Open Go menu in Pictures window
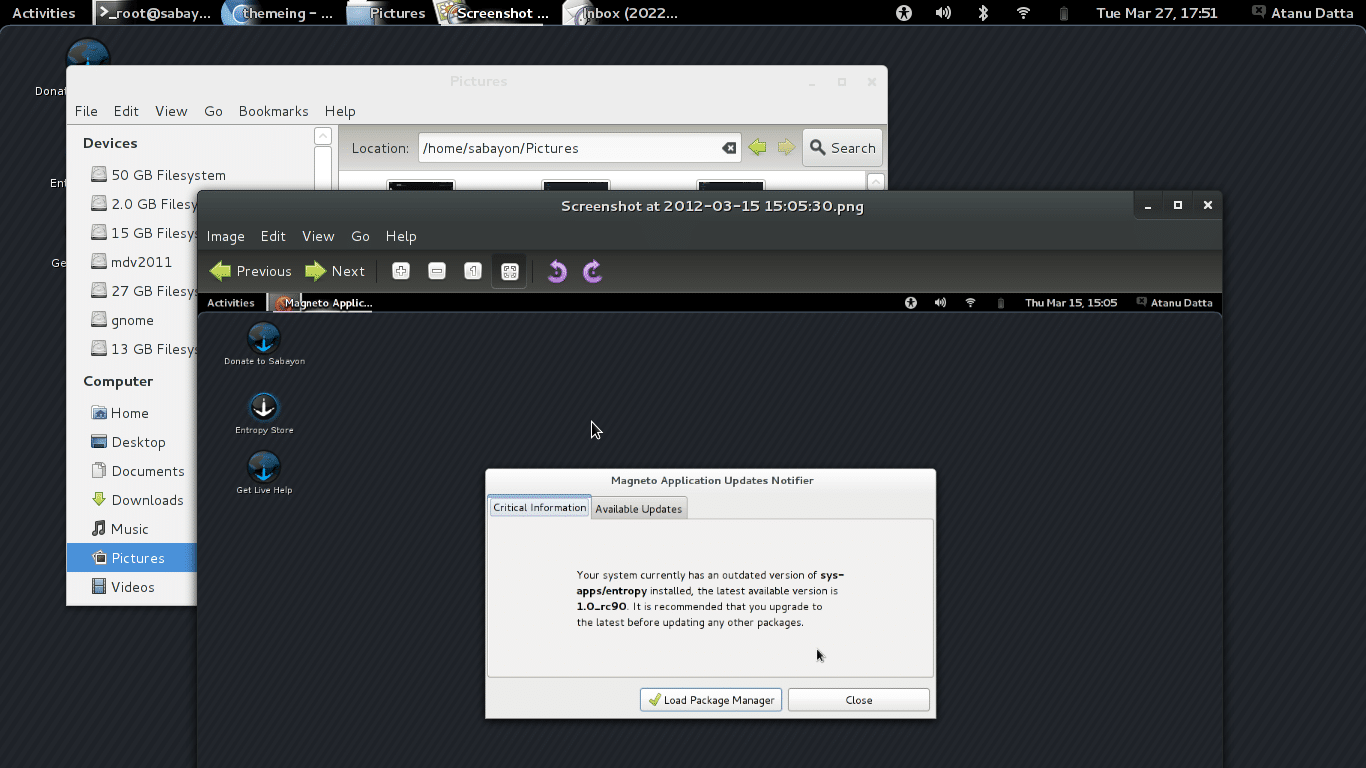 [x=213, y=111]
